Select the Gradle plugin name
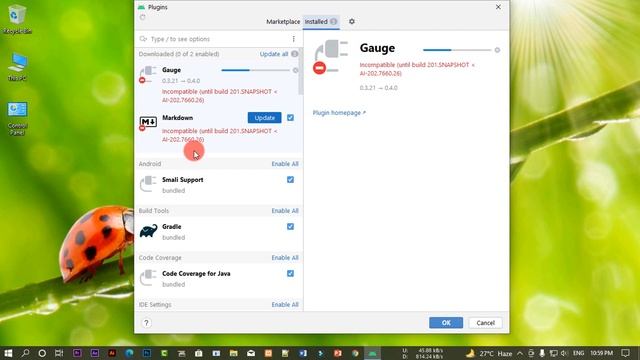 tap(171, 227)
